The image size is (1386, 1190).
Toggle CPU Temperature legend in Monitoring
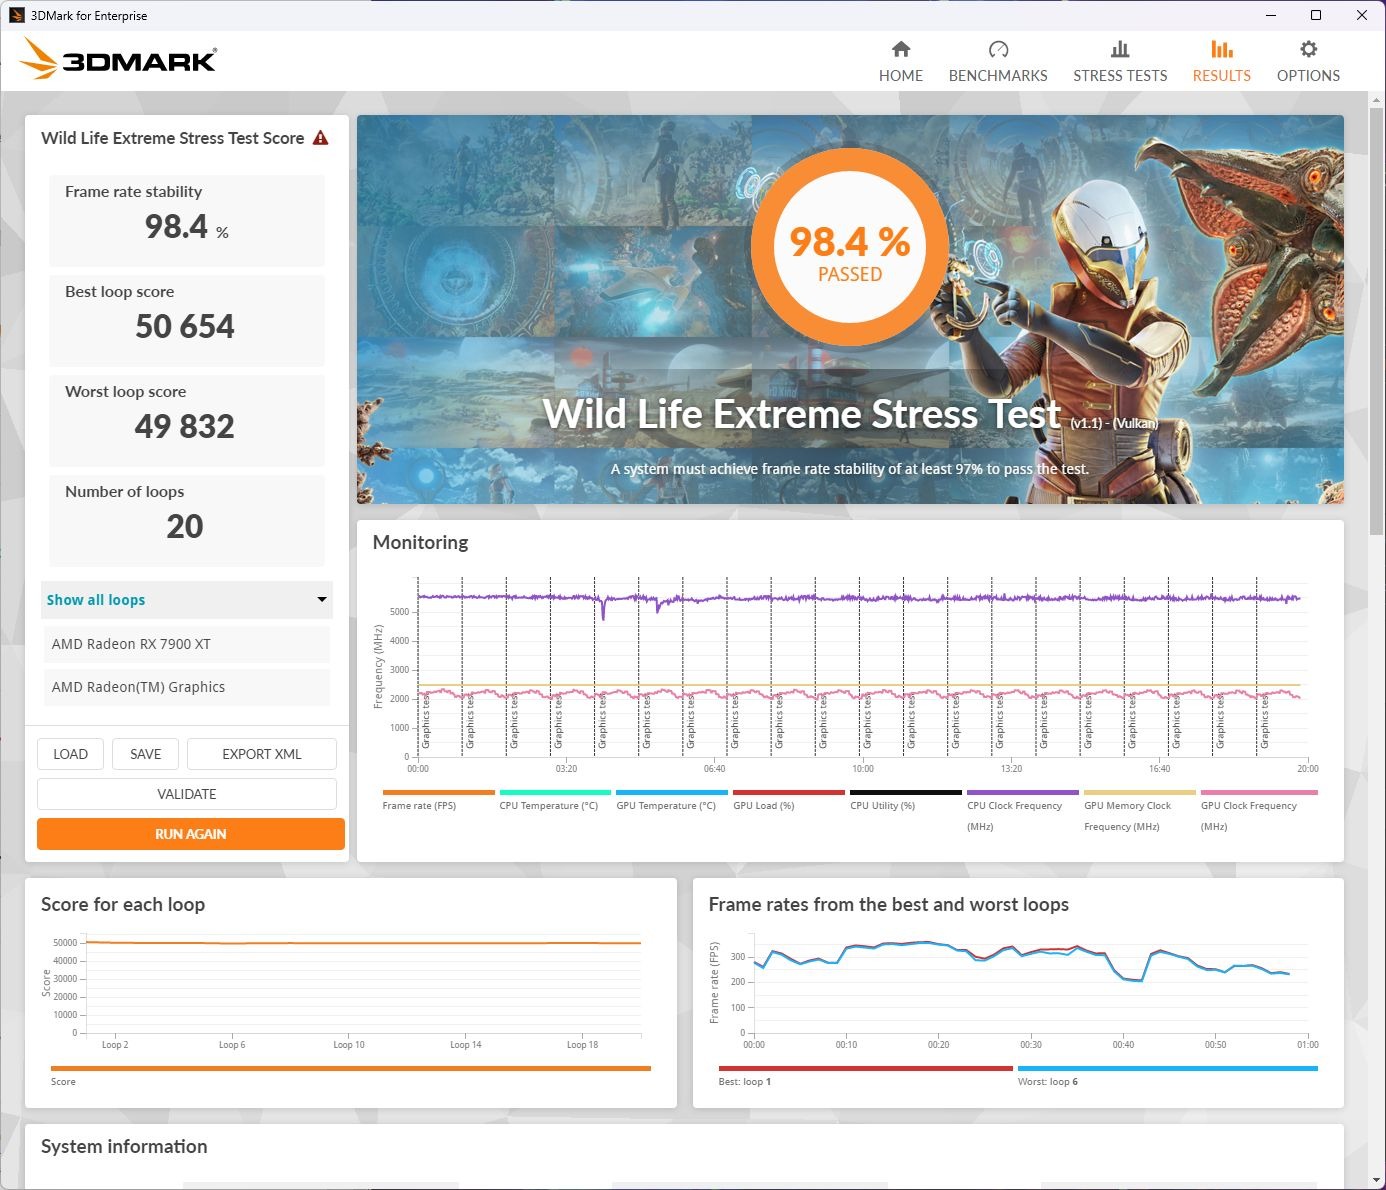pos(555,800)
